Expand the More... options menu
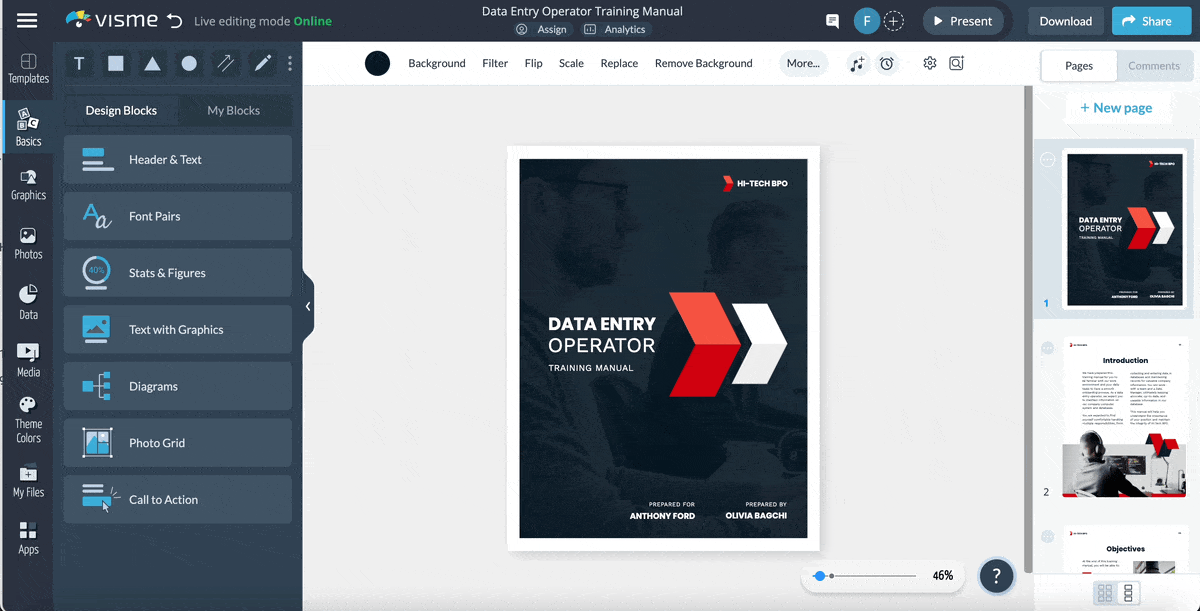Screen dimensions: 1200x611 pos(803,63)
